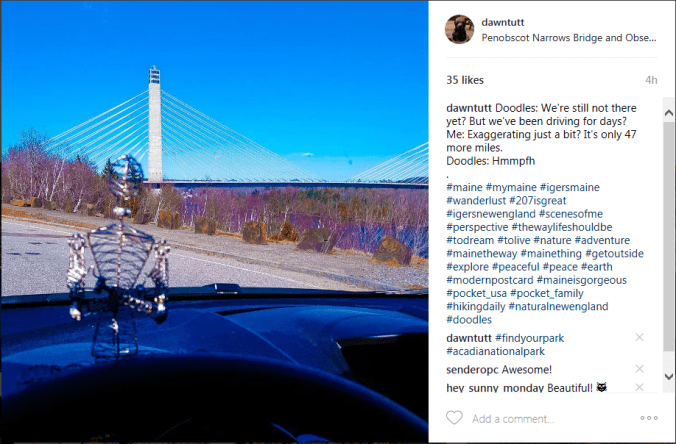
Task: Delete the #findyourpark comment with its X
Action: [x=639, y=338]
